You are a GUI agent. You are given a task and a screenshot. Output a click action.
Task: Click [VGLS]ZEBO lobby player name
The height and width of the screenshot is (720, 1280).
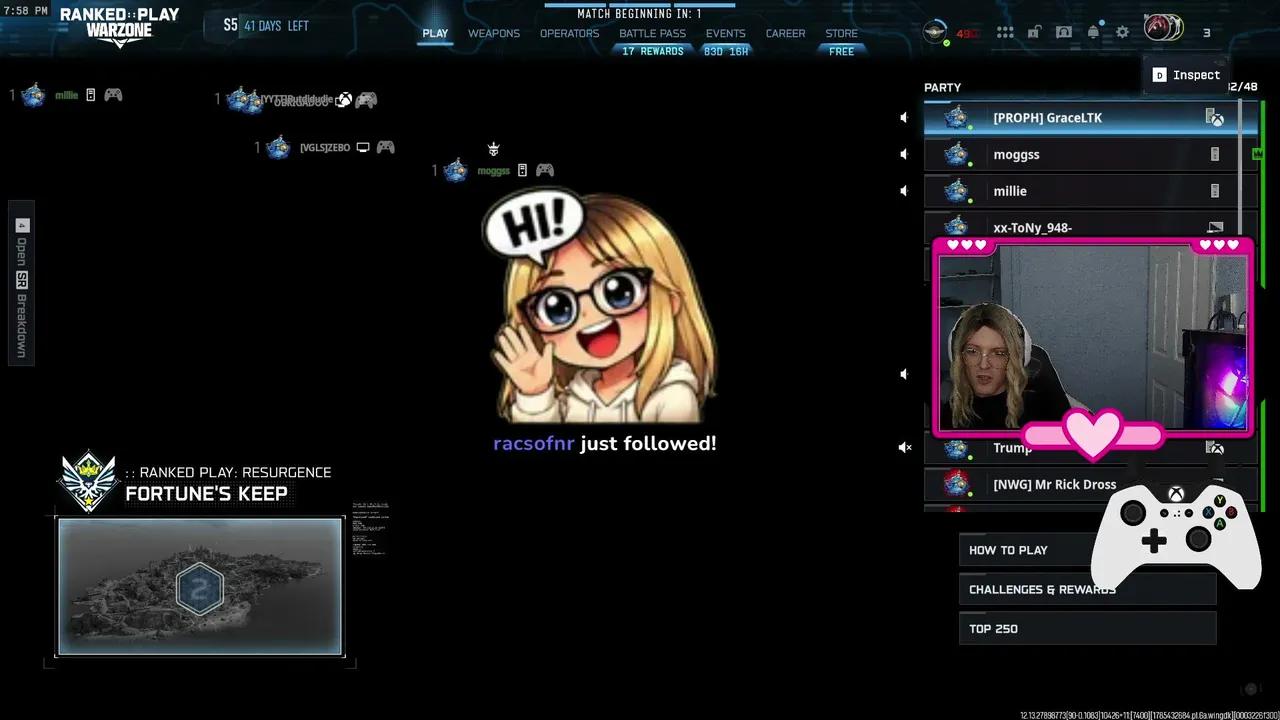[325, 148]
